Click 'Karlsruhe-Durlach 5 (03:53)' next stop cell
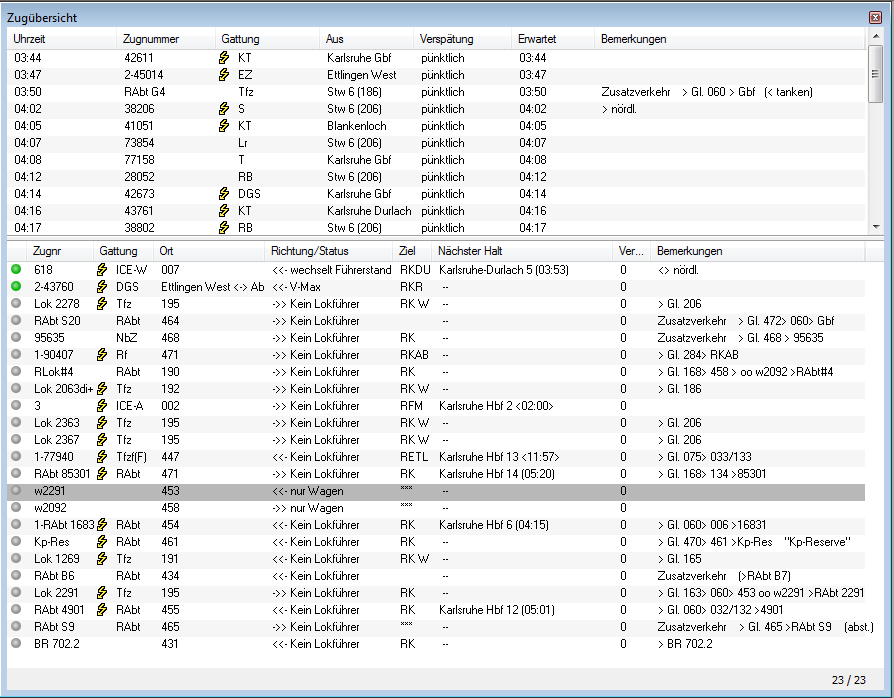 504,270
